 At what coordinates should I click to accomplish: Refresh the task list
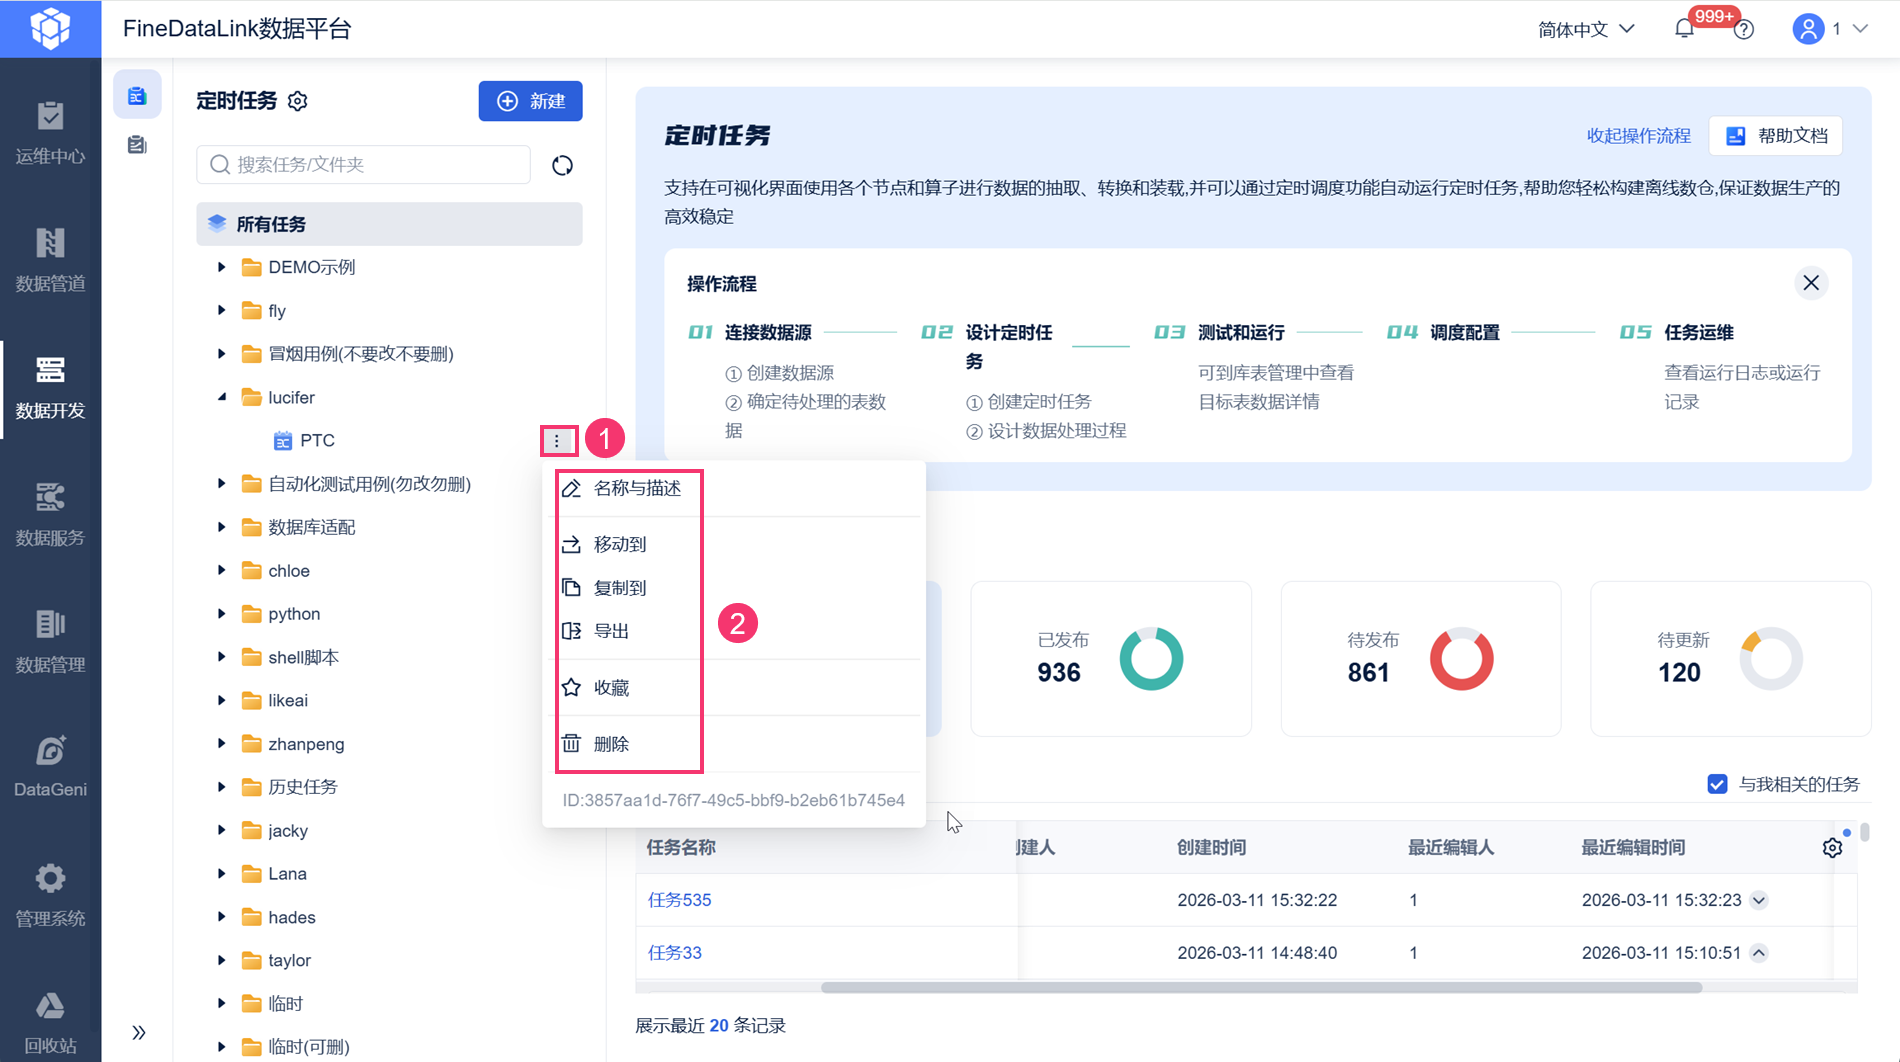562,165
